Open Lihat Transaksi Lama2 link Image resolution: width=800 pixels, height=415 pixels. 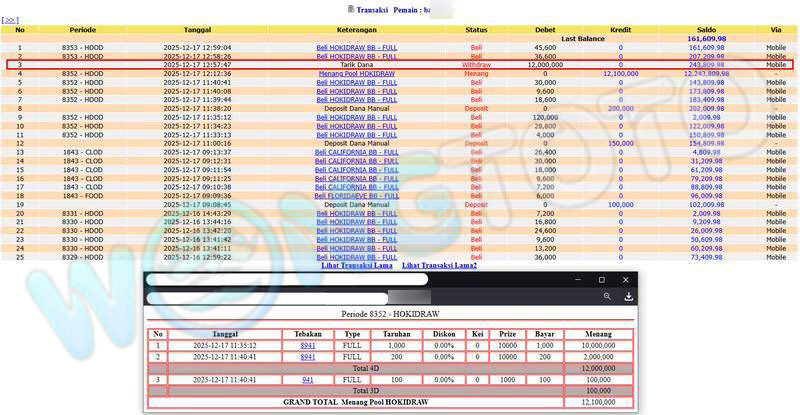tap(439, 265)
